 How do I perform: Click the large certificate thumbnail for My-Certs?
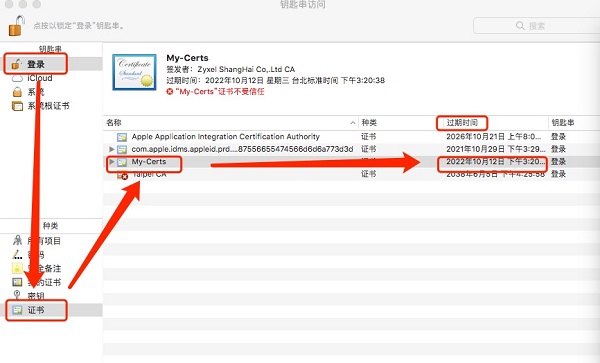coord(134,72)
